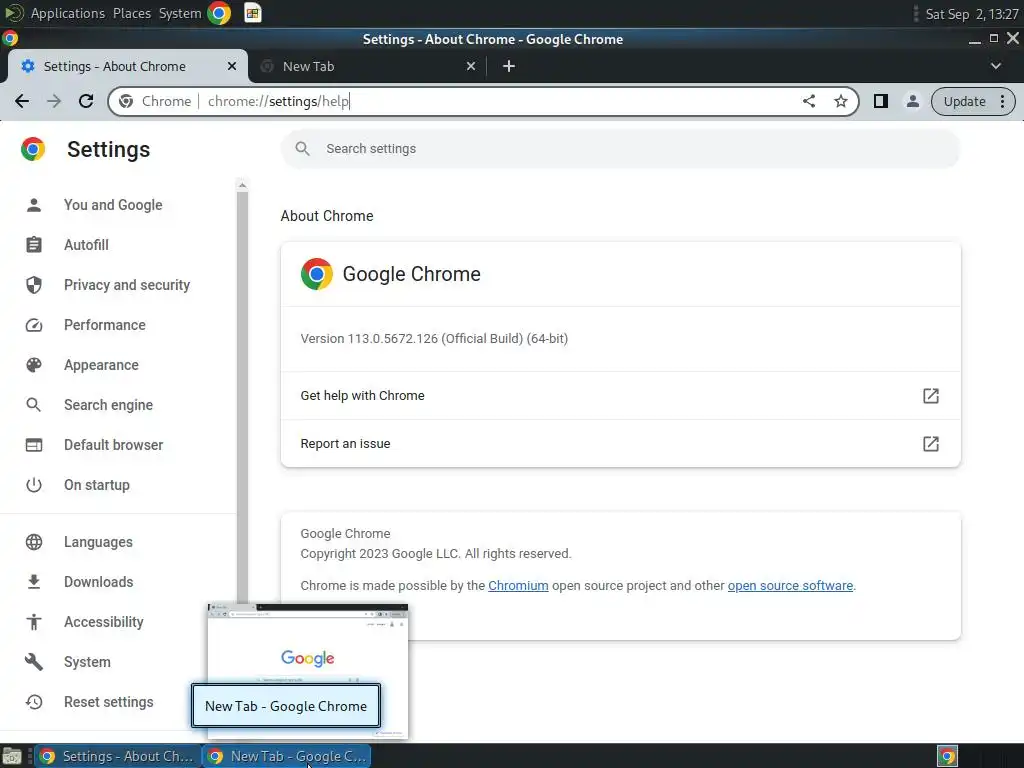1024x768 pixels.
Task: Go to Downloads settings
Action: coord(99,582)
